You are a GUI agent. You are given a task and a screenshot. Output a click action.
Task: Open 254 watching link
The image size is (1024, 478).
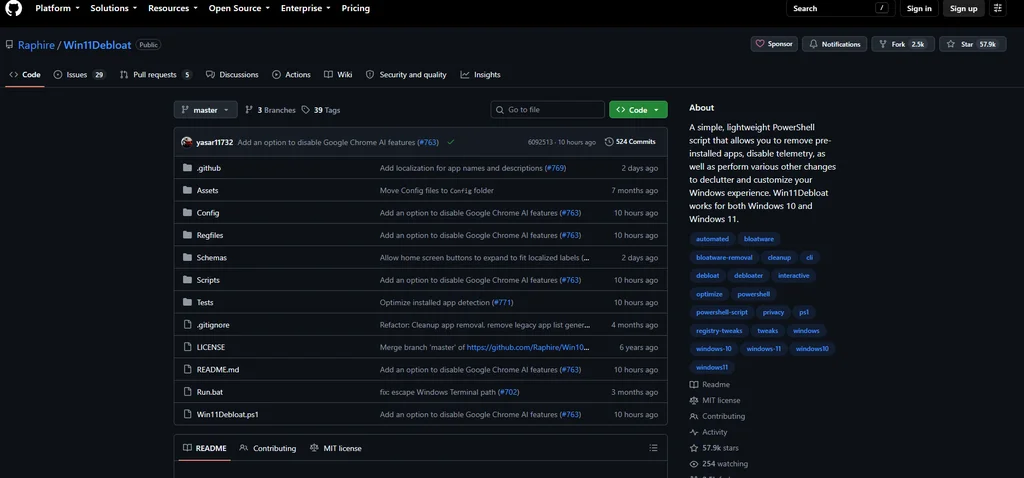point(719,464)
